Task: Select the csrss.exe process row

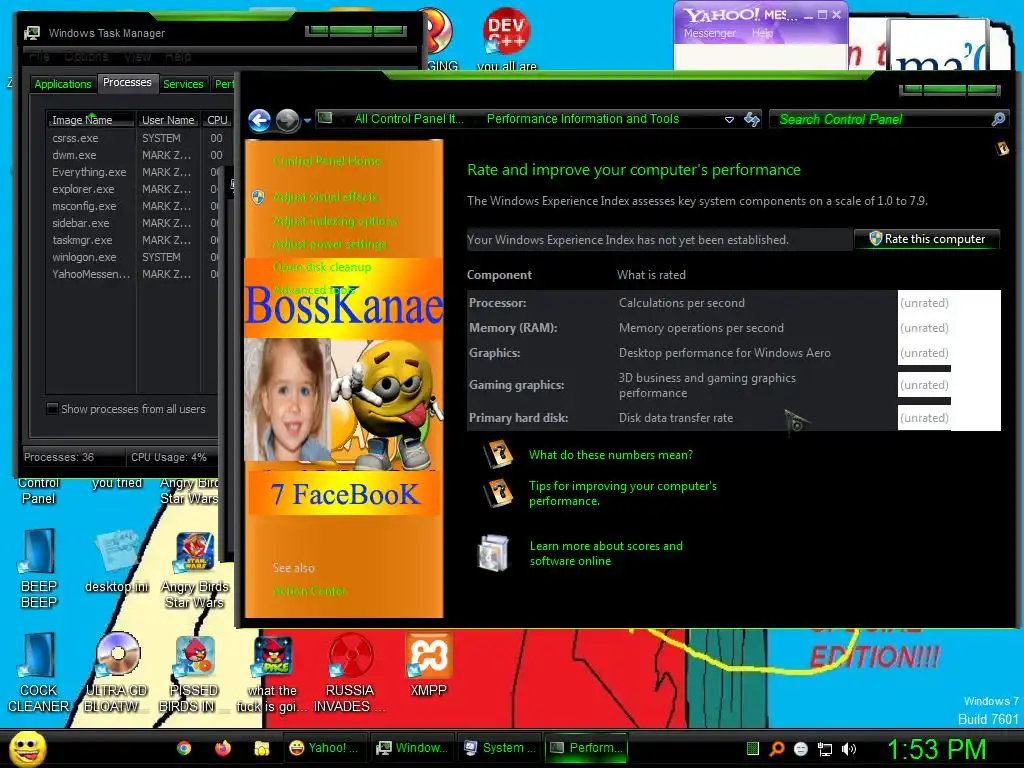Action: [135, 138]
